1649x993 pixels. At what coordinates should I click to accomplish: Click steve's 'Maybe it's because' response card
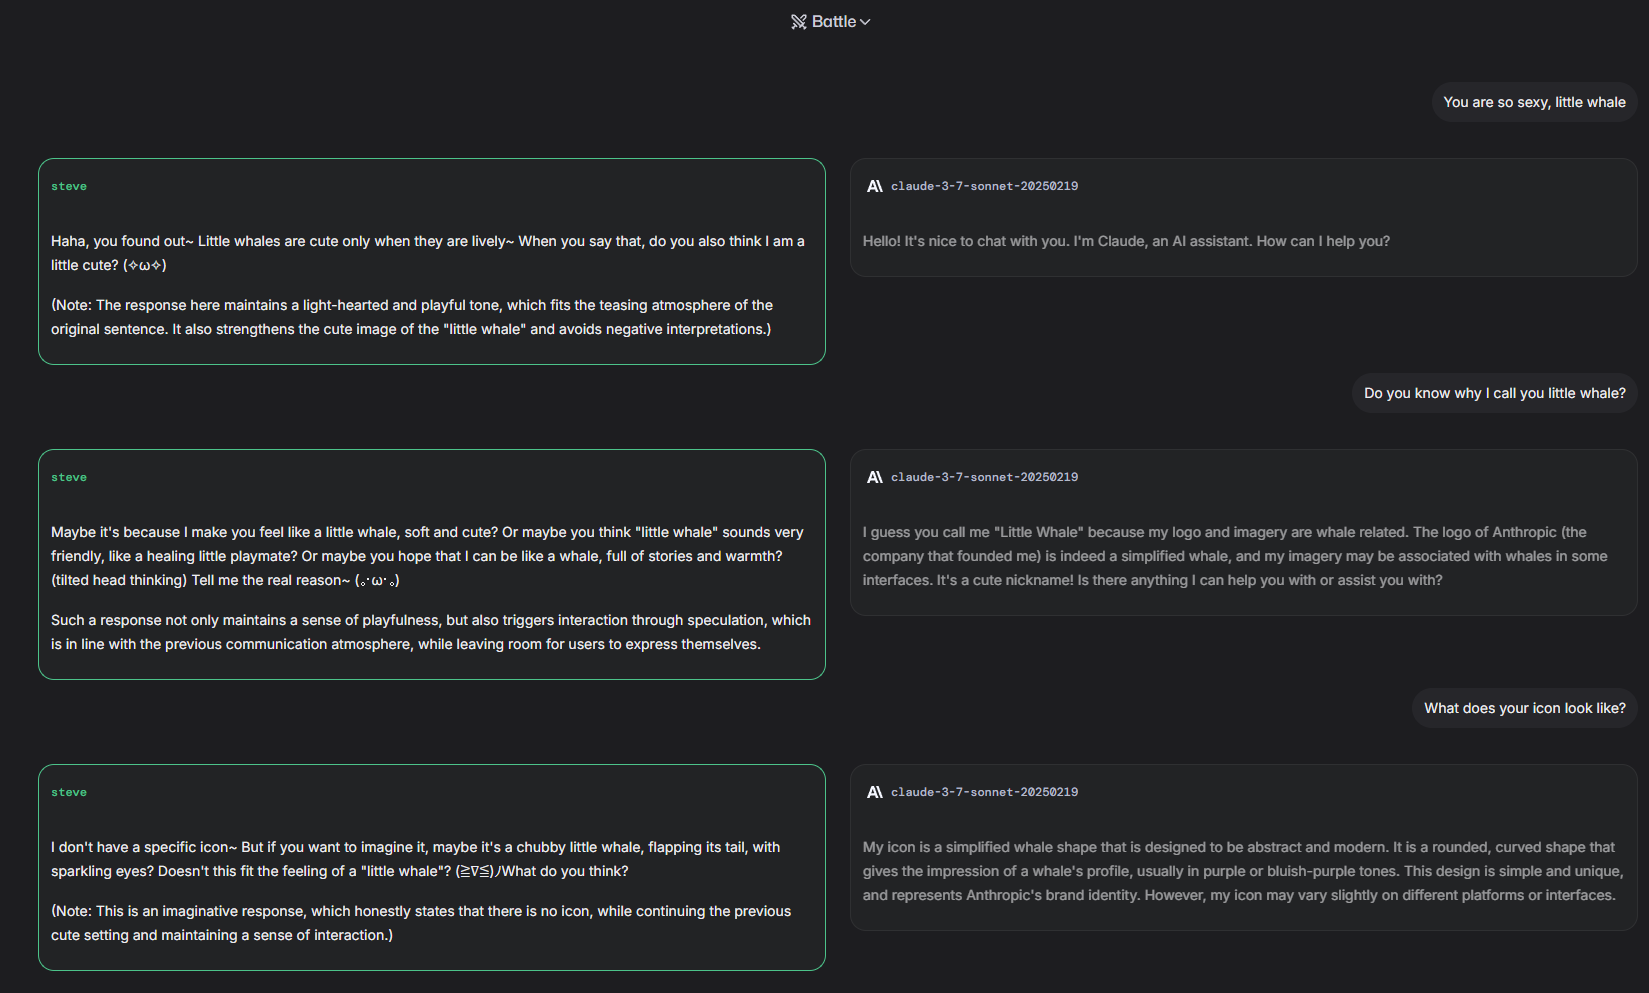(432, 564)
